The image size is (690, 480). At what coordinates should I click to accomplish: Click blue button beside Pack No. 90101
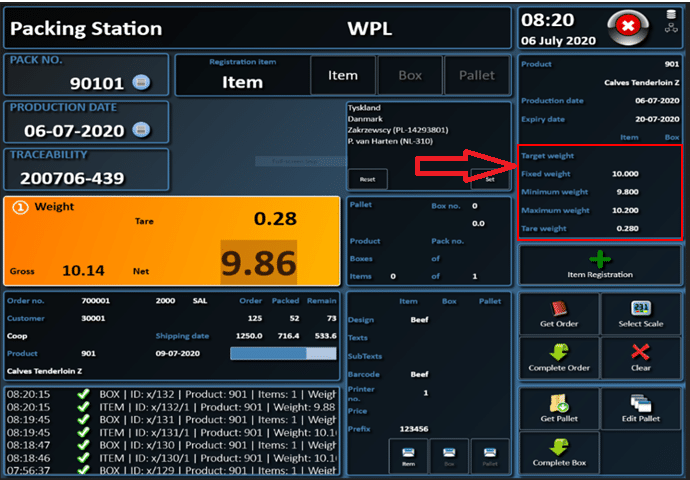[141, 82]
